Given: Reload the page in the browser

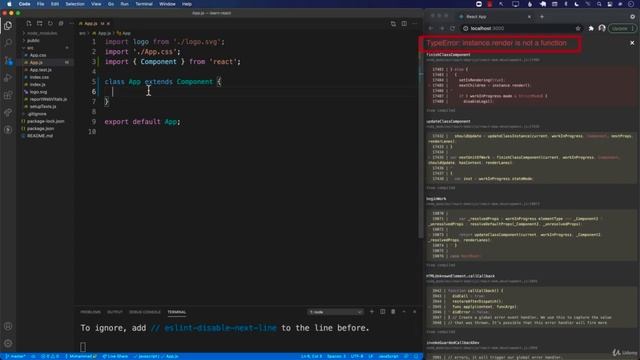Looking at the screenshot, I should click(453, 28).
